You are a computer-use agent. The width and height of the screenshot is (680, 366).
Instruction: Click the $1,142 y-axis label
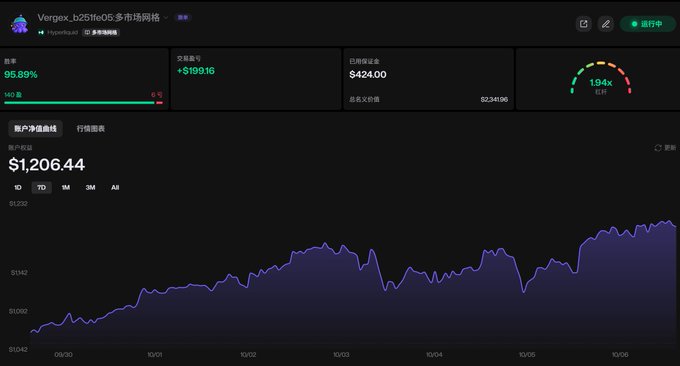tap(19, 273)
